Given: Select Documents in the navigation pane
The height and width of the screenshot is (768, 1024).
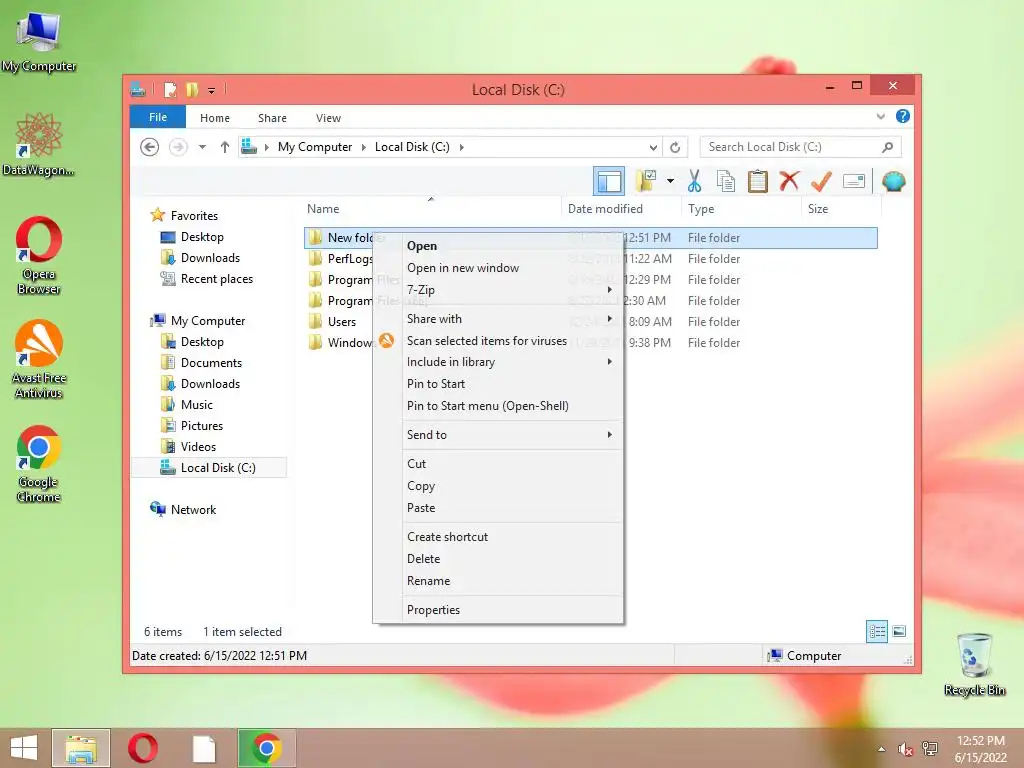Looking at the screenshot, I should point(211,362).
